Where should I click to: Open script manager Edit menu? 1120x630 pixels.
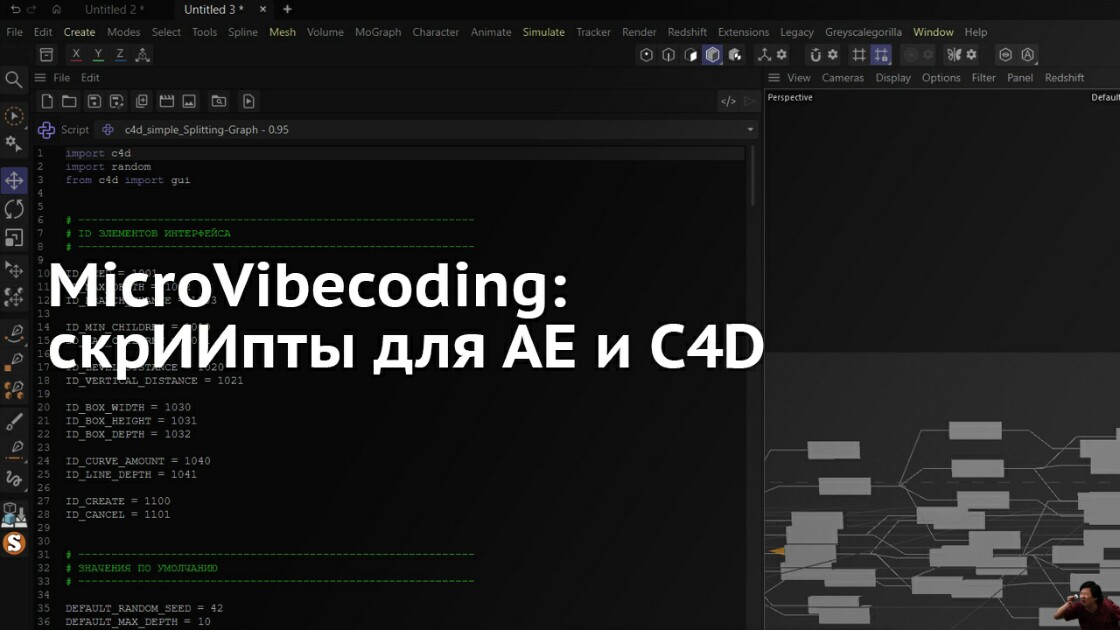tap(90, 78)
